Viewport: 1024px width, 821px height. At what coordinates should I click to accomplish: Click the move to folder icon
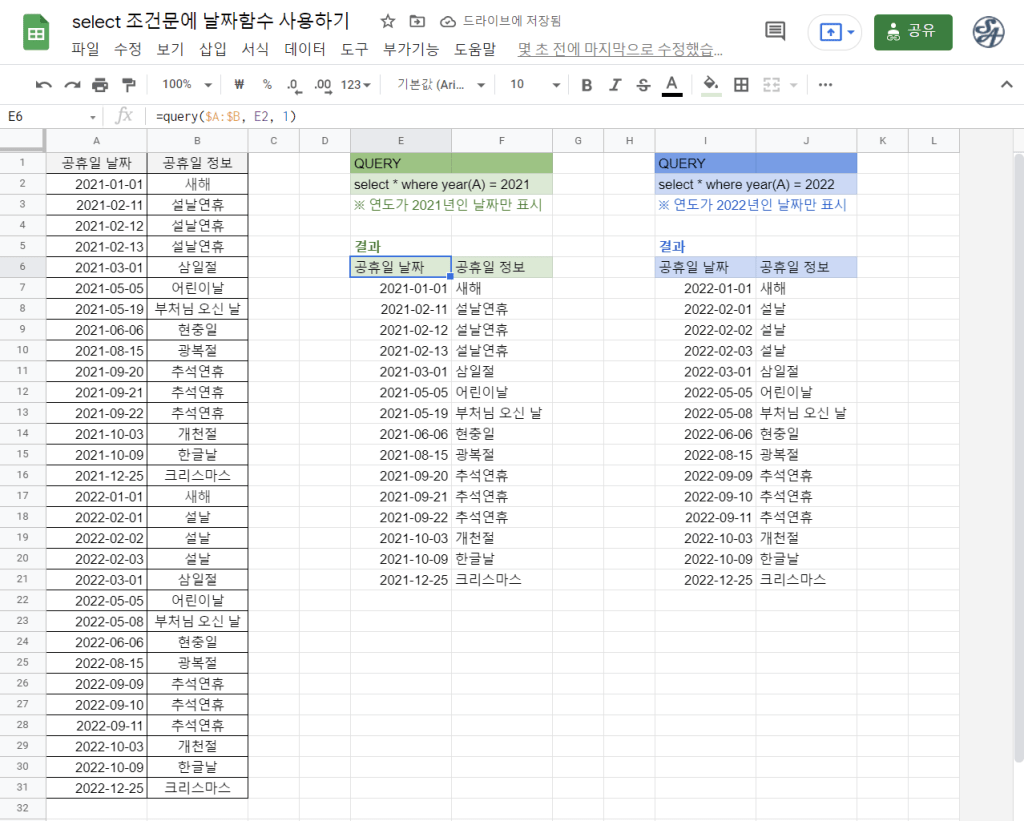point(417,21)
